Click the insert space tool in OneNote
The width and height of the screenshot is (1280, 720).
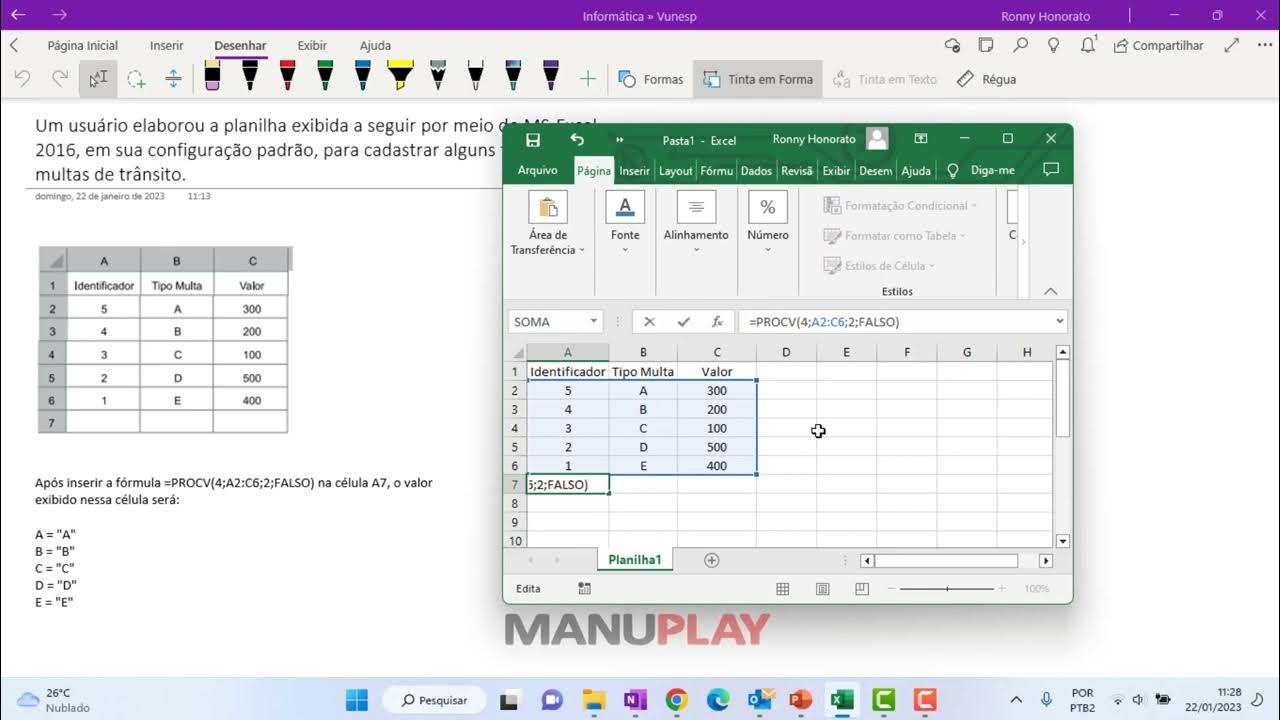(173, 79)
